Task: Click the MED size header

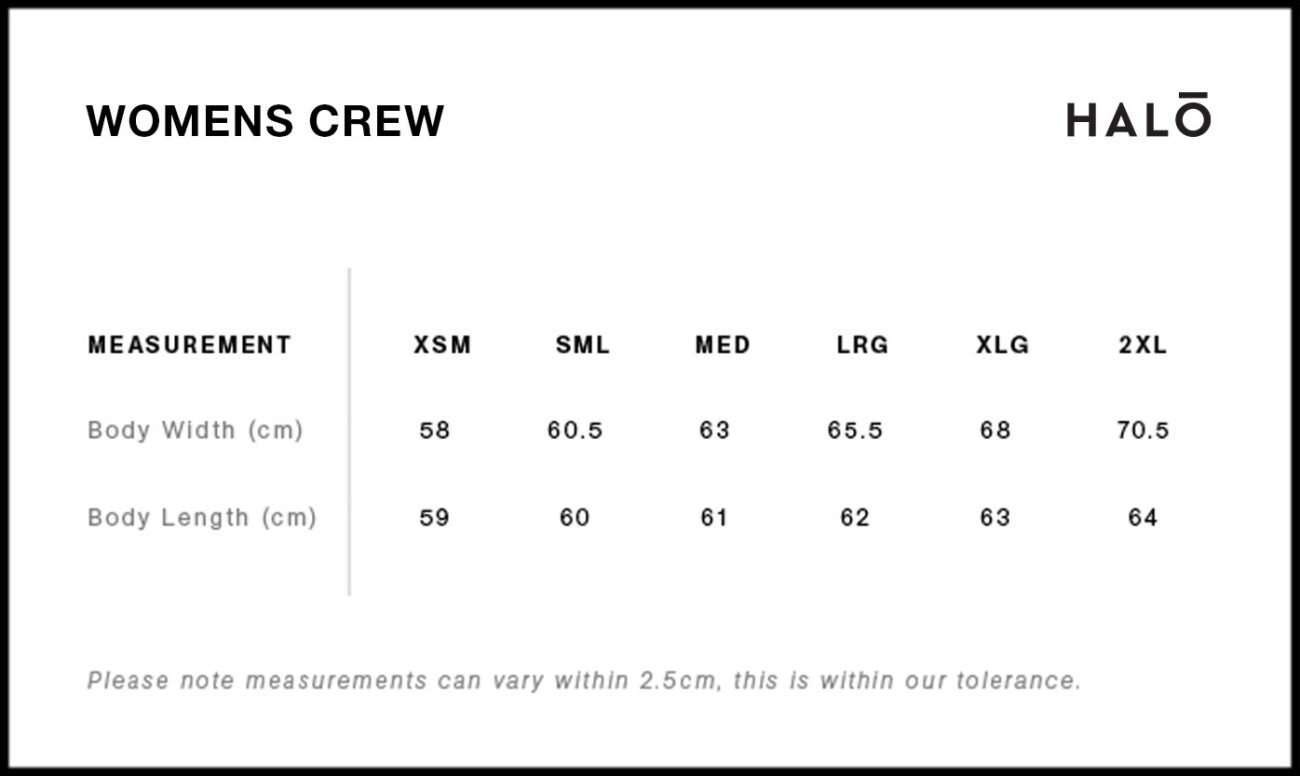Action: 722,345
